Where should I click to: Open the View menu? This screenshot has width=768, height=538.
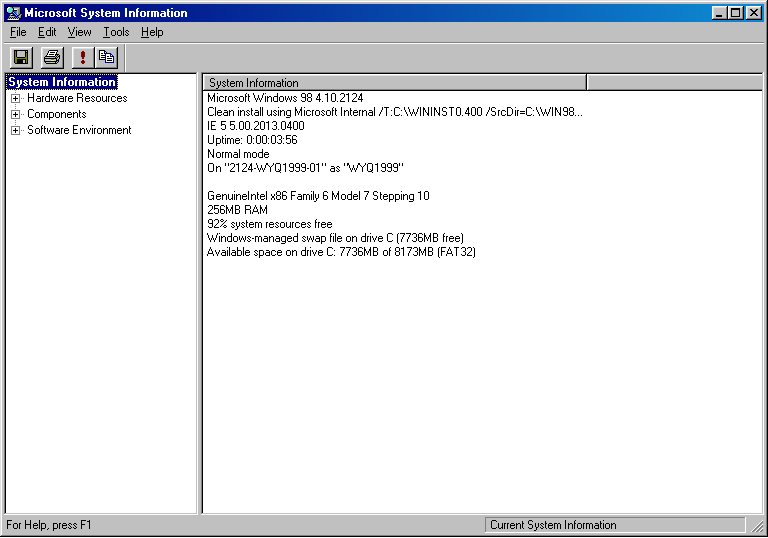click(79, 32)
